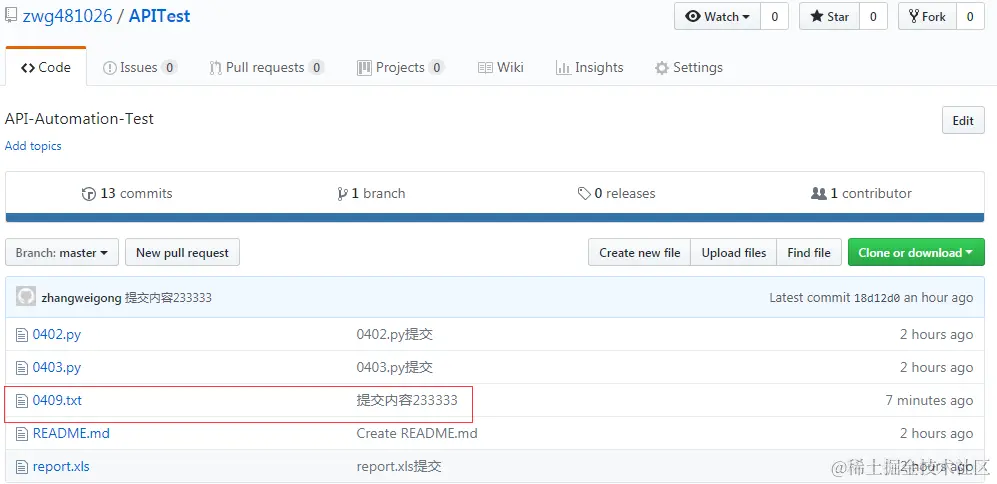Viewport: 997px width, 484px height.
Task: Click the stargazers count next to Star
Action: [x=873, y=17]
